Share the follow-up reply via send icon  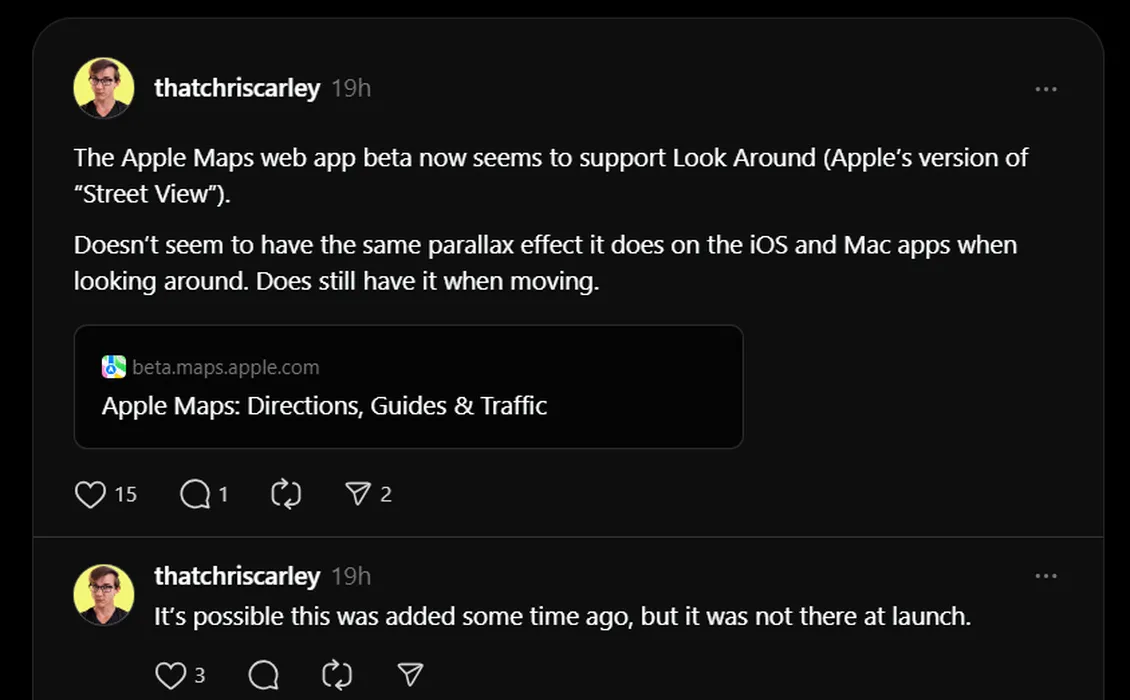click(x=410, y=675)
